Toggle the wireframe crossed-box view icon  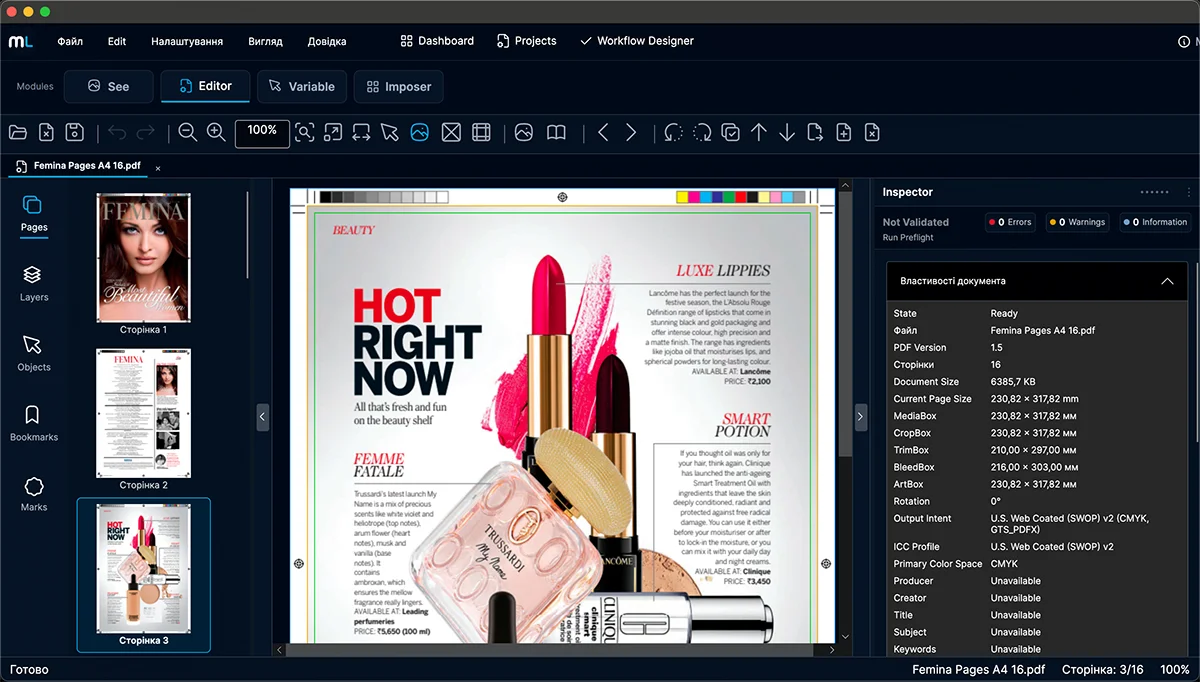(451, 132)
